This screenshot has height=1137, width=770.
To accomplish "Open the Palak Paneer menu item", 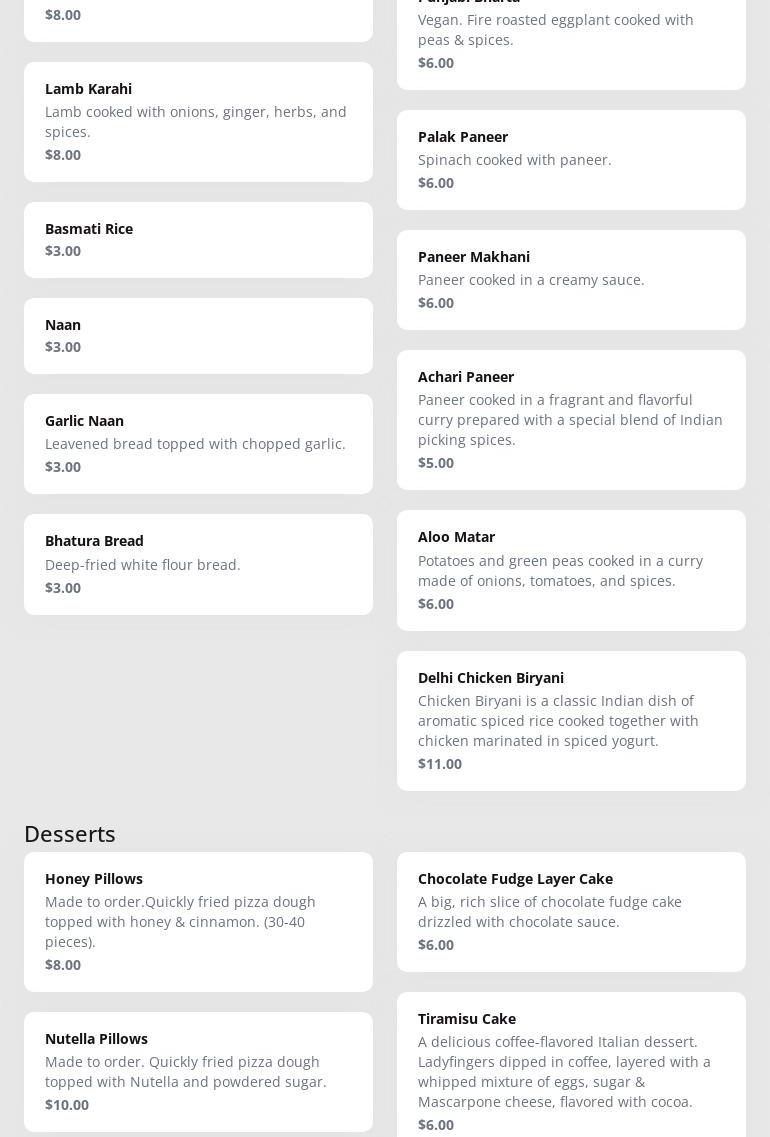I will pyautogui.click(x=571, y=159).
